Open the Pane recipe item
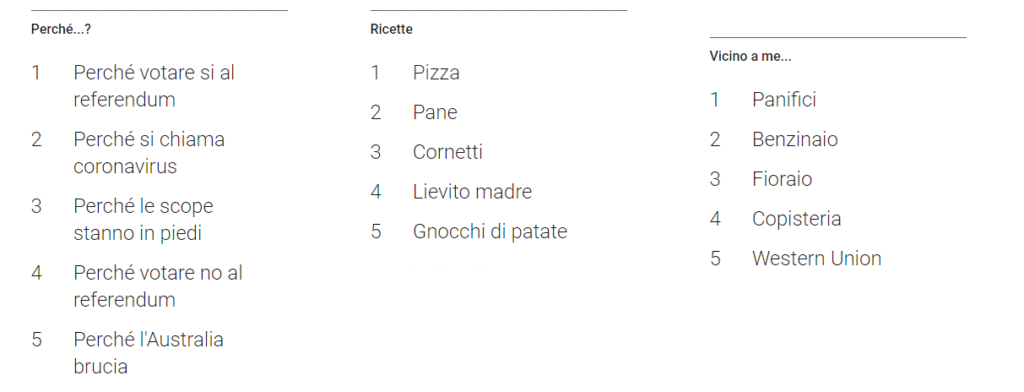Viewport: 1024px width, 392px height. tap(435, 112)
